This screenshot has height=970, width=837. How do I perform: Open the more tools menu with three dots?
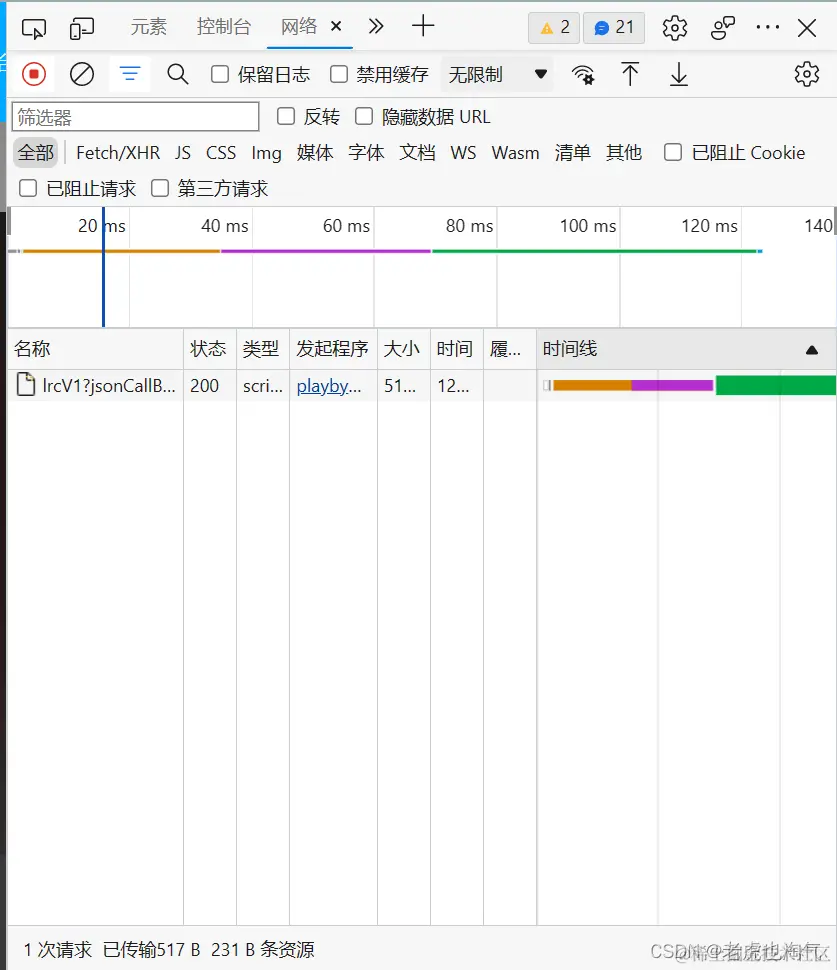coord(767,28)
